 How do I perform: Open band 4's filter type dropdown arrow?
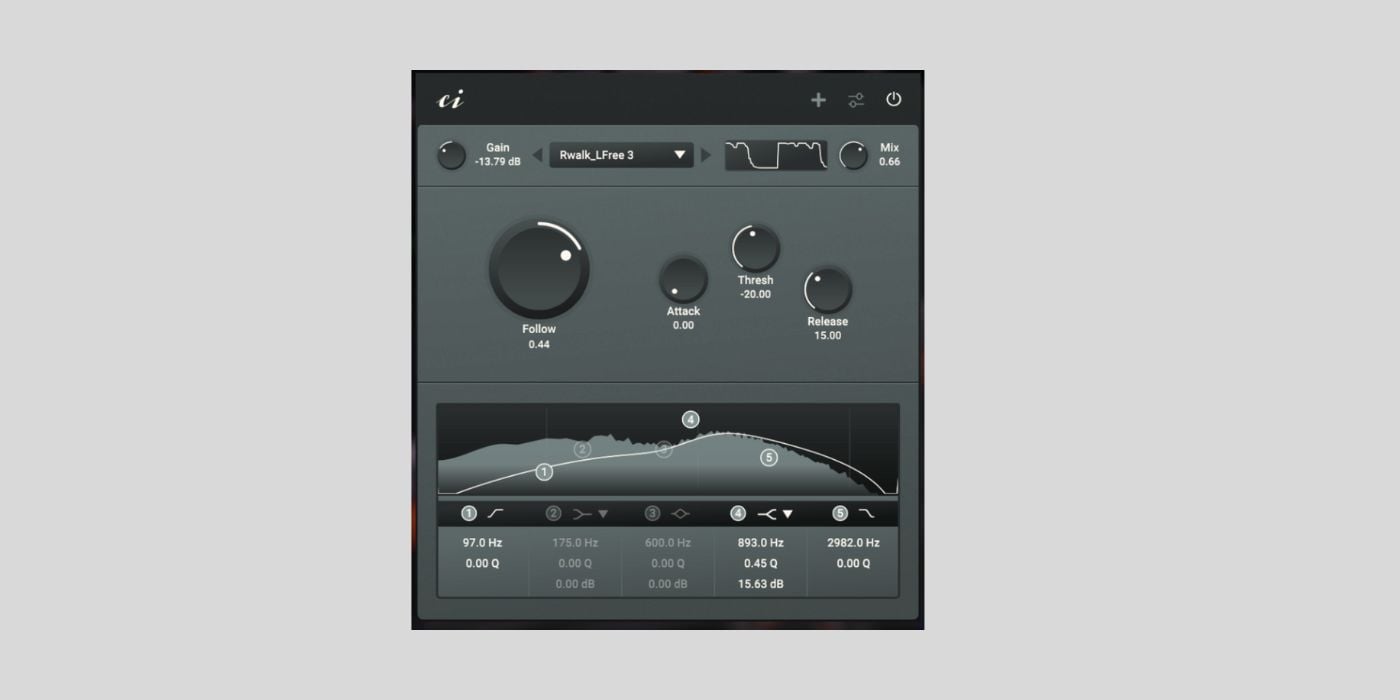coord(788,514)
